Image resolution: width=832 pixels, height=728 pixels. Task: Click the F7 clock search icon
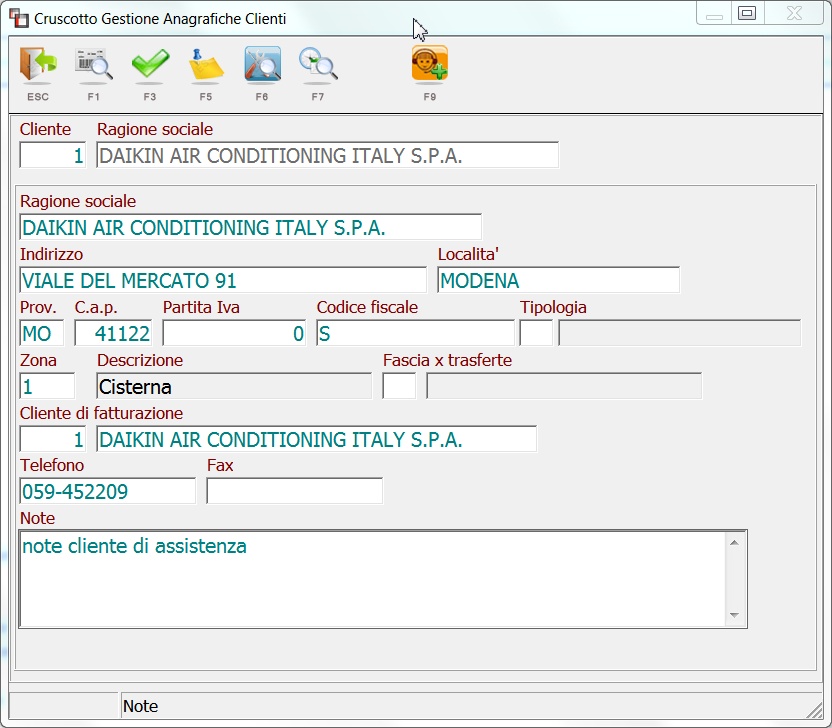(x=318, y=65)
